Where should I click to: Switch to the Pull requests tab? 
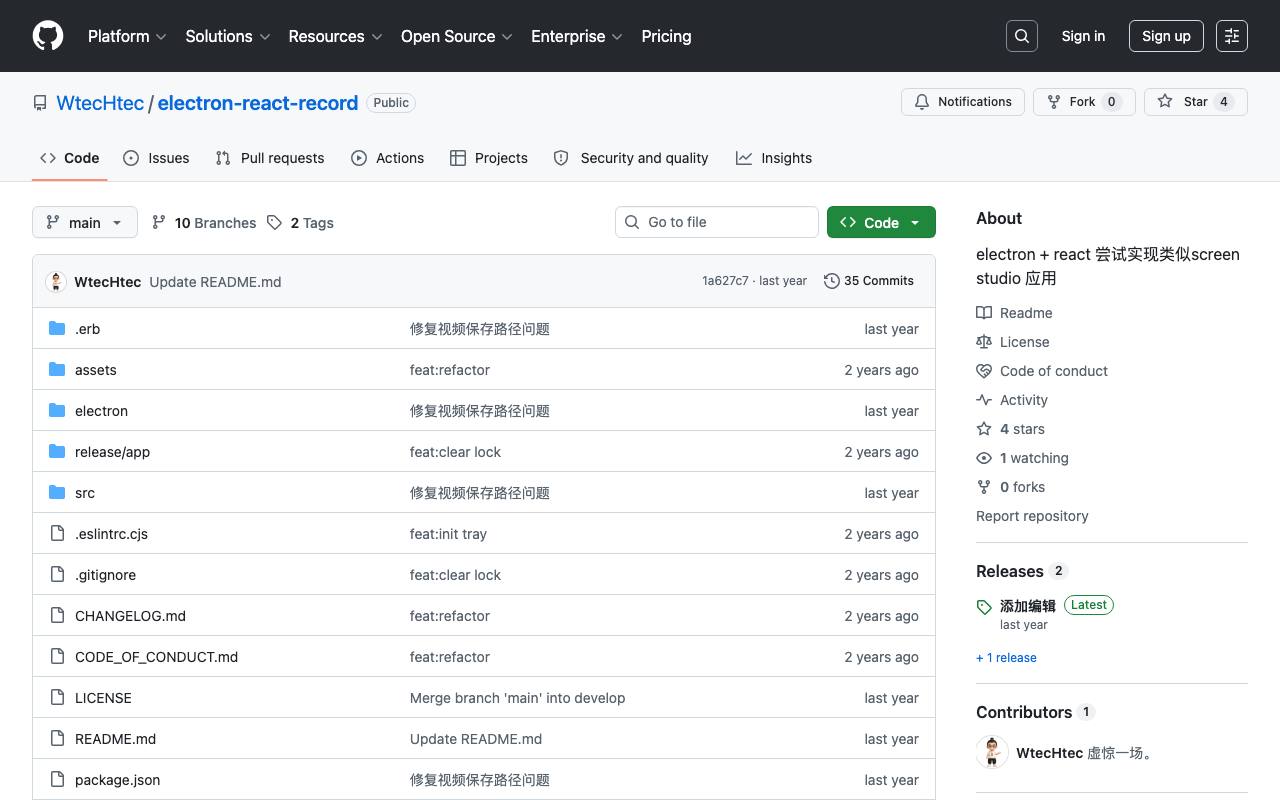coord(270,158)
